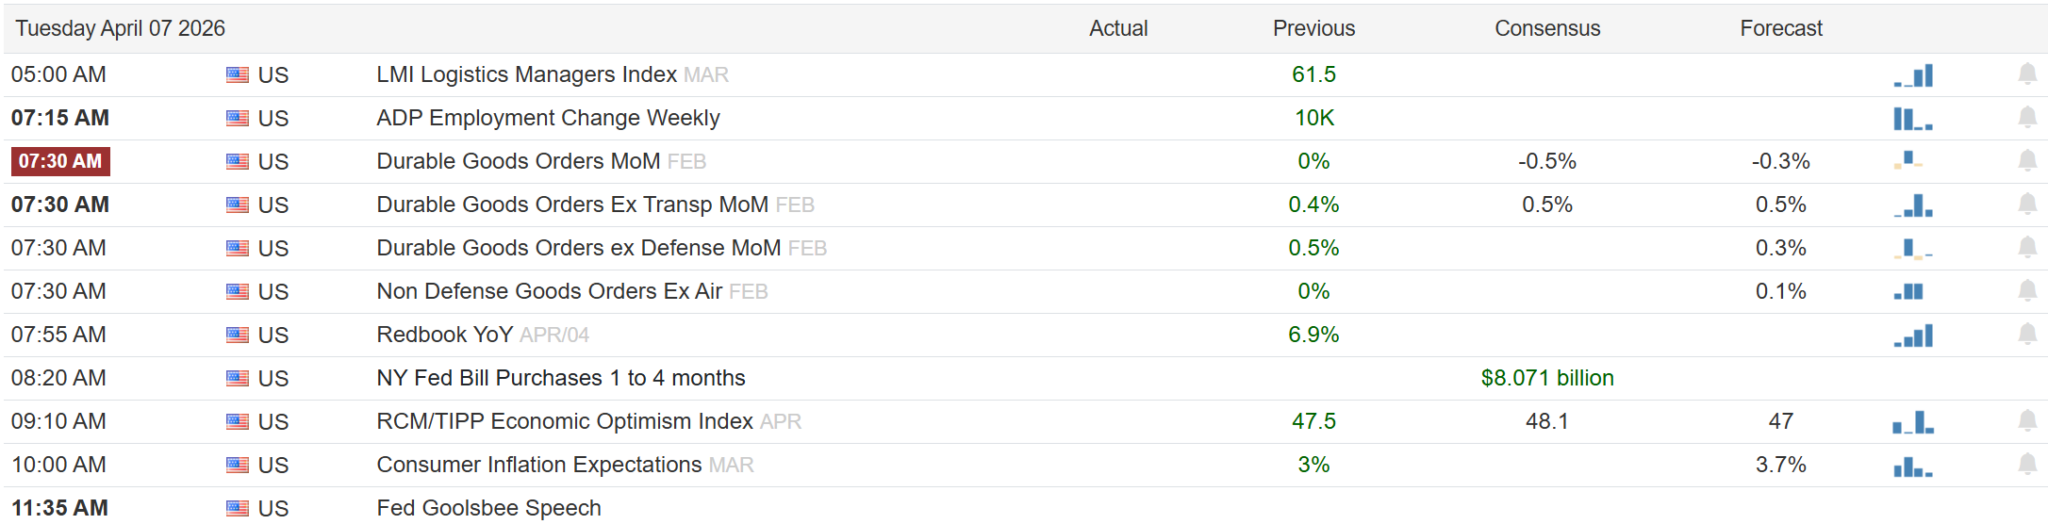
Task: Open NY Fed Bill Purchases 1 to 4 months
Action: (x=561, y=378)
